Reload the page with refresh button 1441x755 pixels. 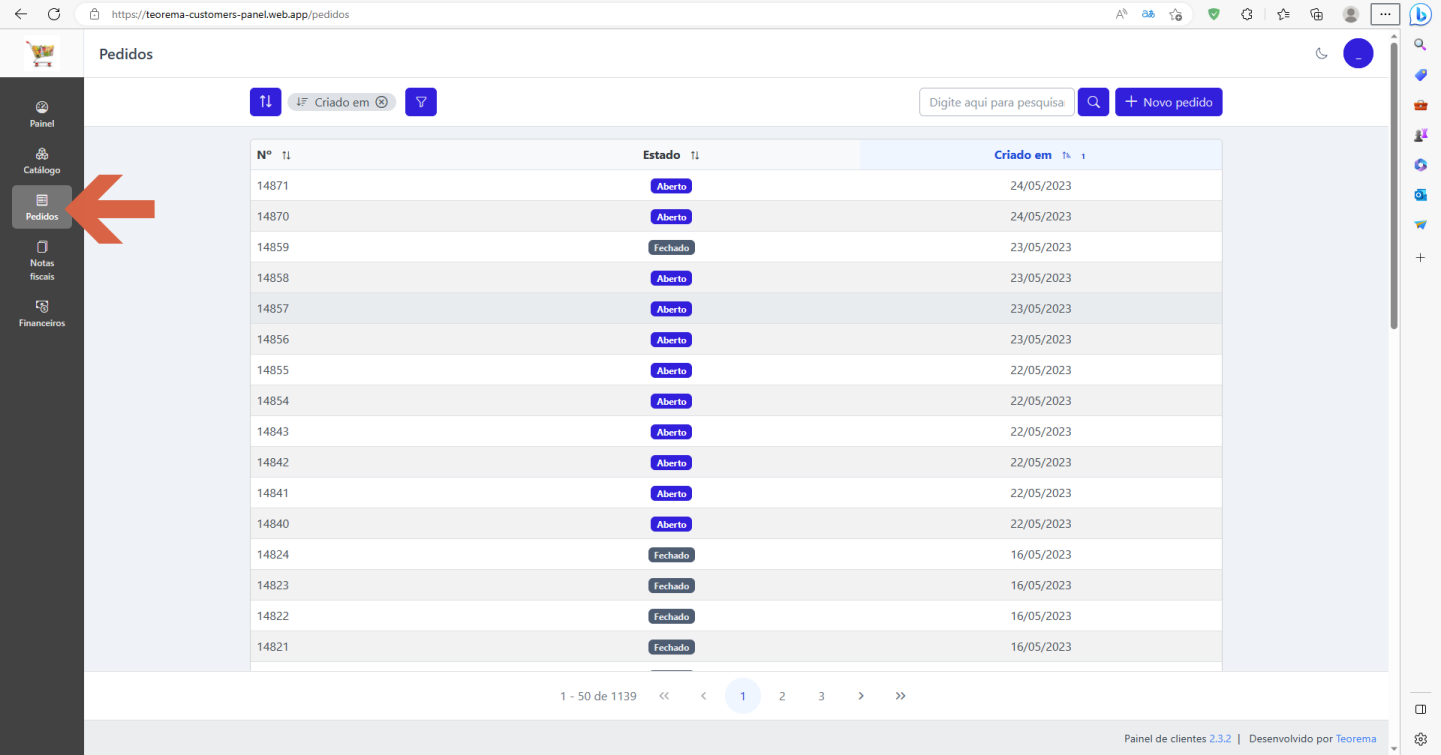54,14
